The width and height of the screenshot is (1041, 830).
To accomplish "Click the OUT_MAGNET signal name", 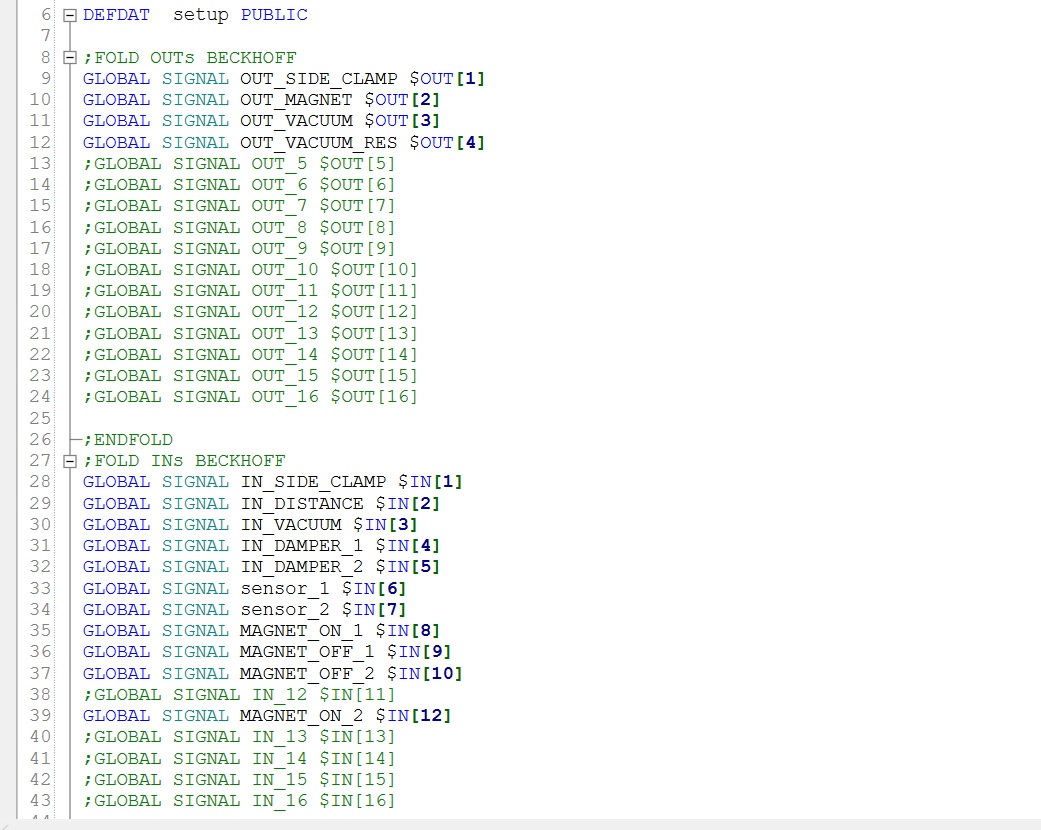I will pyautogui.click(x=296, y=100).
